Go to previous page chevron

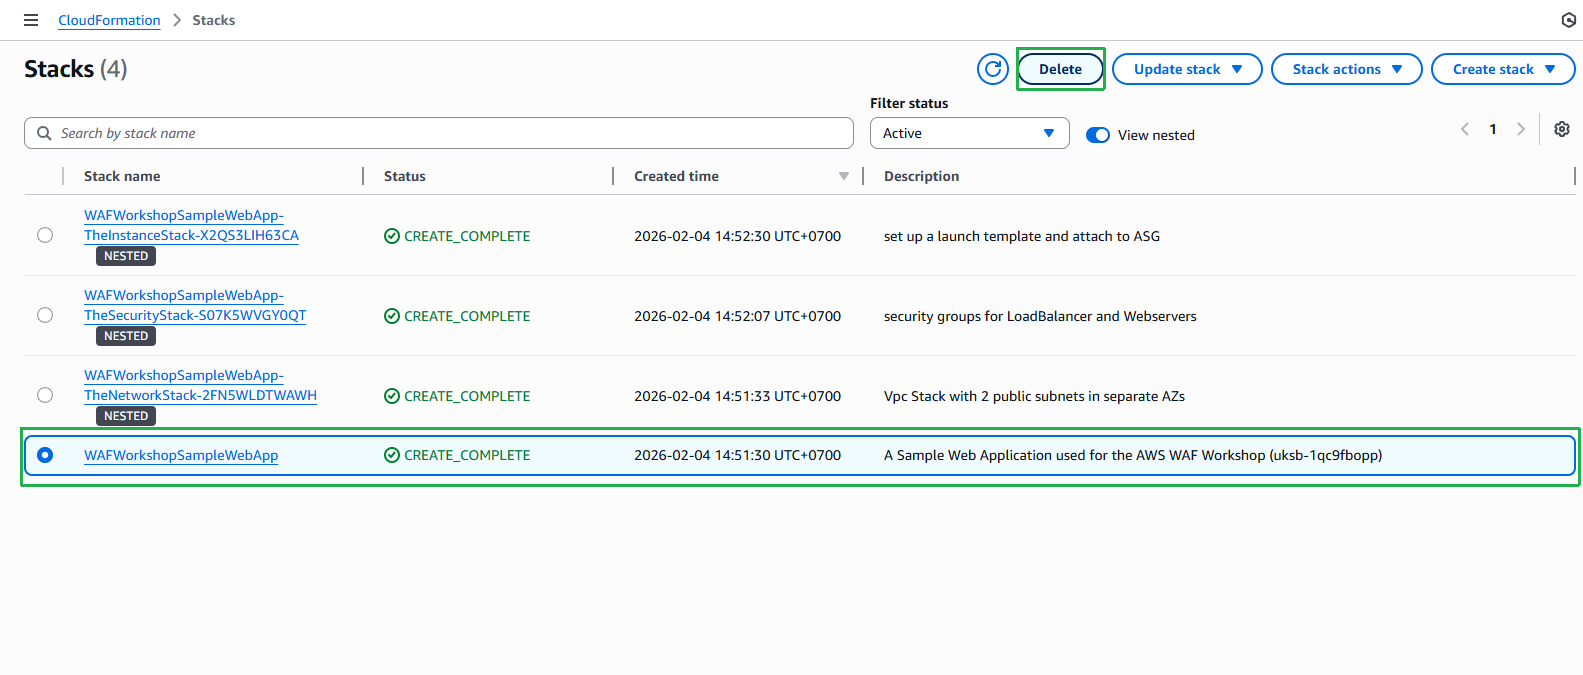[x=1465, y=129]
